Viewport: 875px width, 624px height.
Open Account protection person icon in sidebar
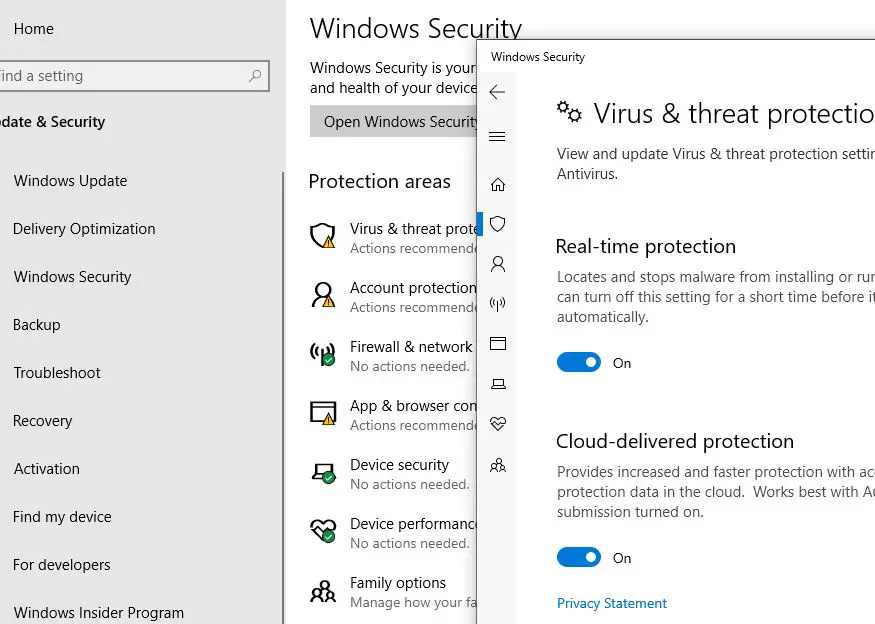click(x=497, y=264)
